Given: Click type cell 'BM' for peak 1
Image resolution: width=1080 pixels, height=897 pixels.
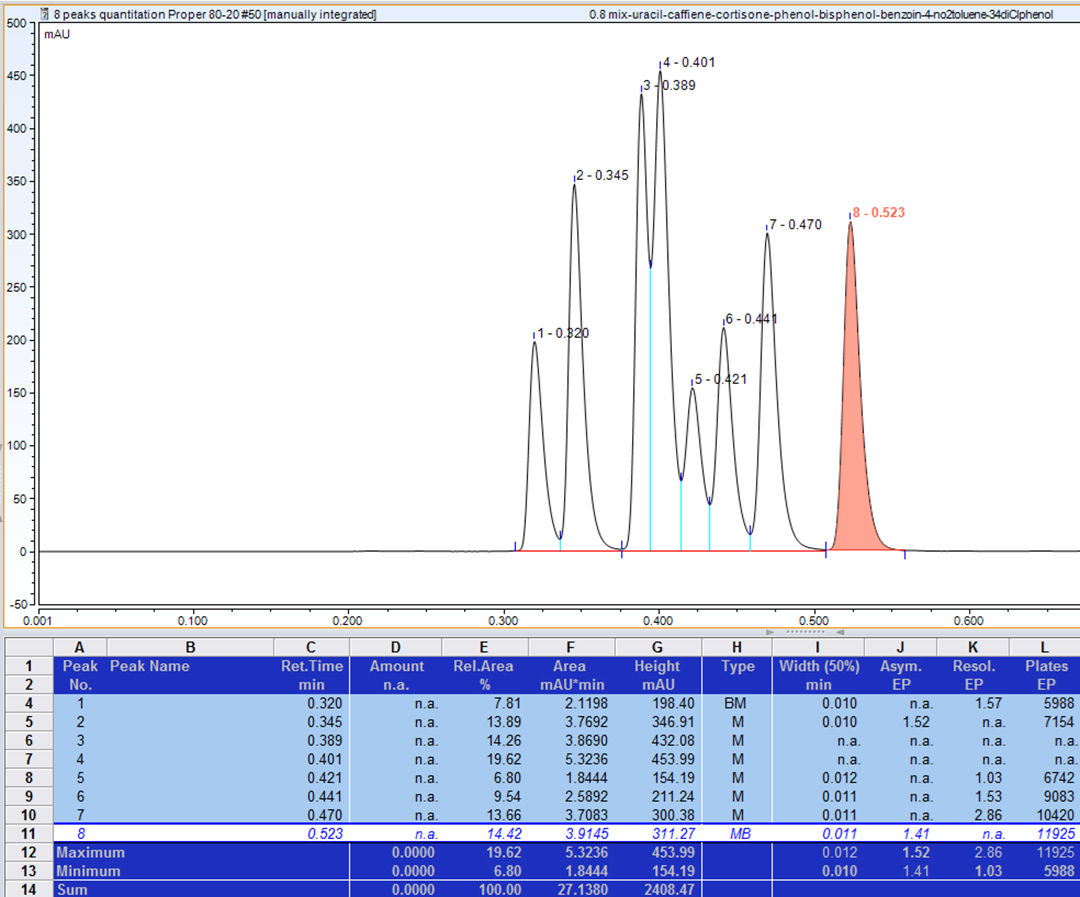Looking at the screenshot, I should [735, 703].
